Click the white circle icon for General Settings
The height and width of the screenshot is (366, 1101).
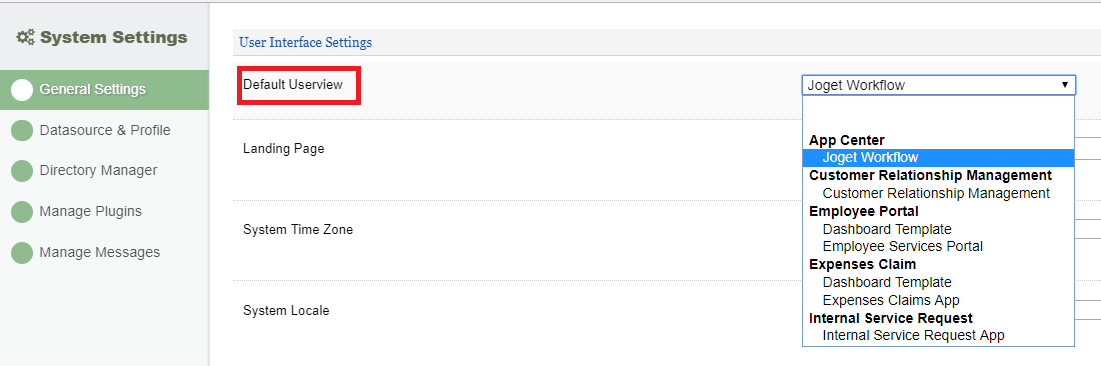tap(22, 90)
